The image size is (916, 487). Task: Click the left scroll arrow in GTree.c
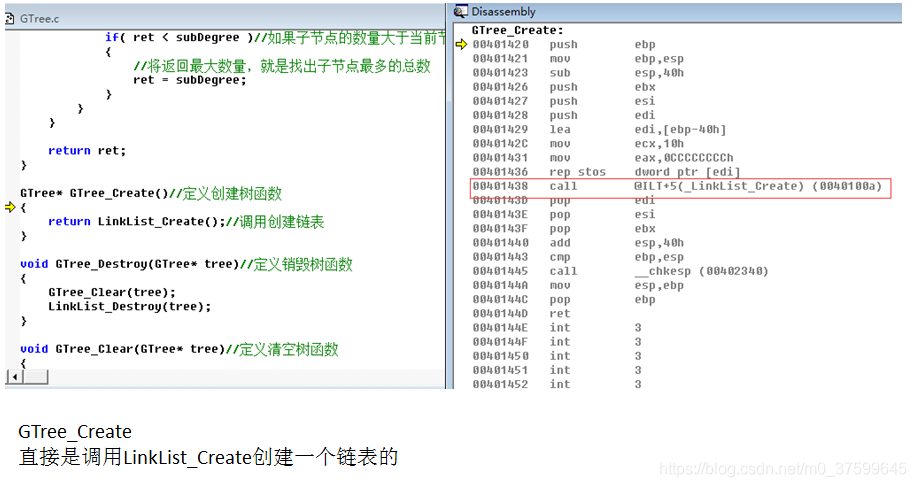(14, 377)
